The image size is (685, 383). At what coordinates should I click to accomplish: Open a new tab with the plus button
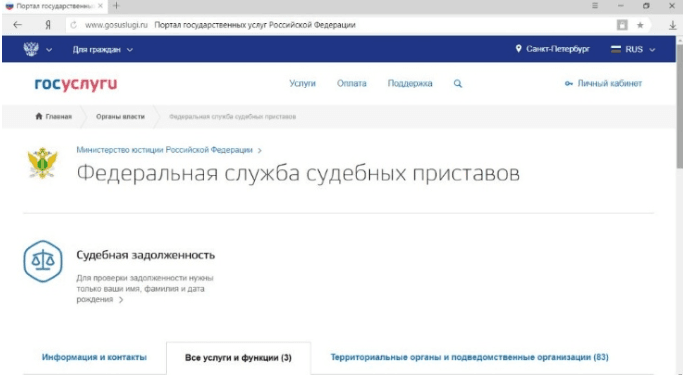(116, 6)
